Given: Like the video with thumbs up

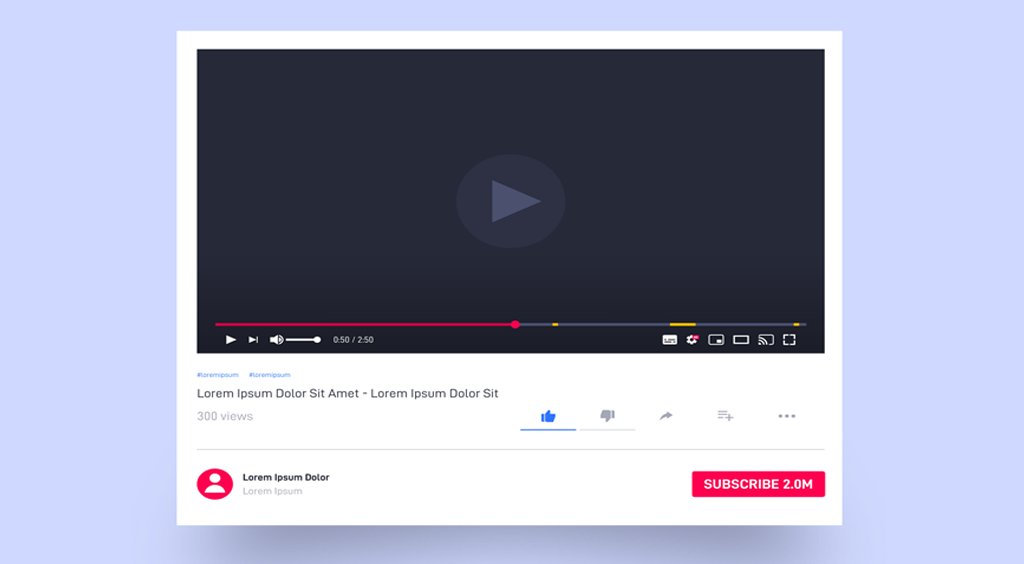Looking at the screenshot, I should click(548, 416).
